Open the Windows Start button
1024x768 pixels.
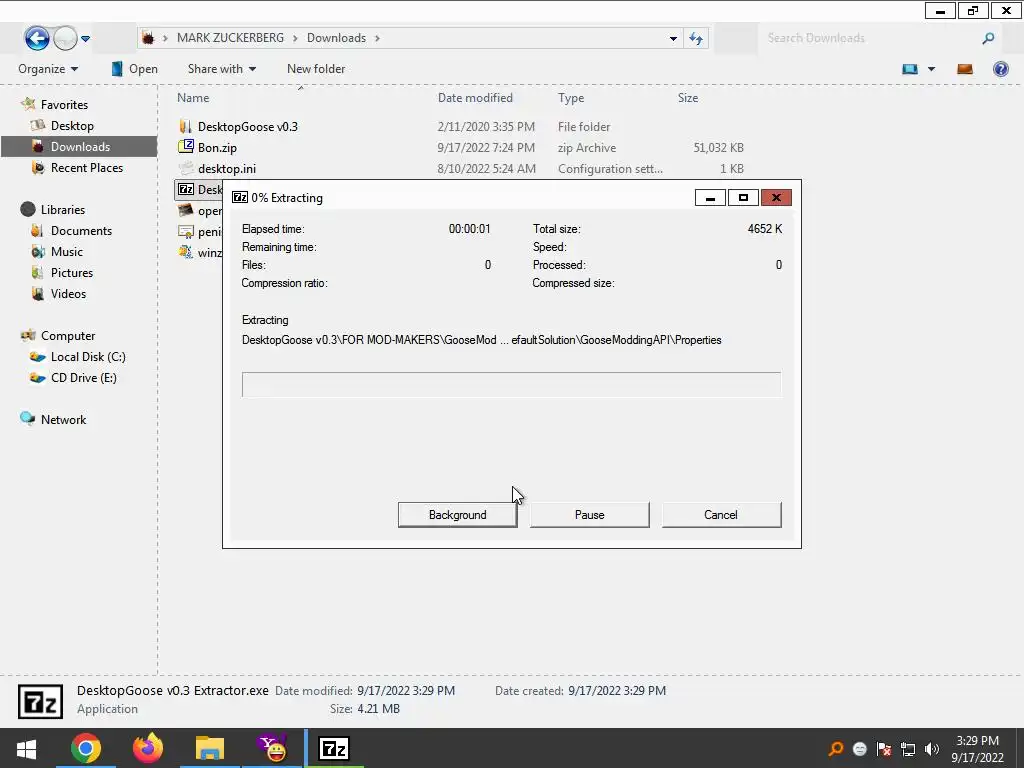tap(26, 749)
